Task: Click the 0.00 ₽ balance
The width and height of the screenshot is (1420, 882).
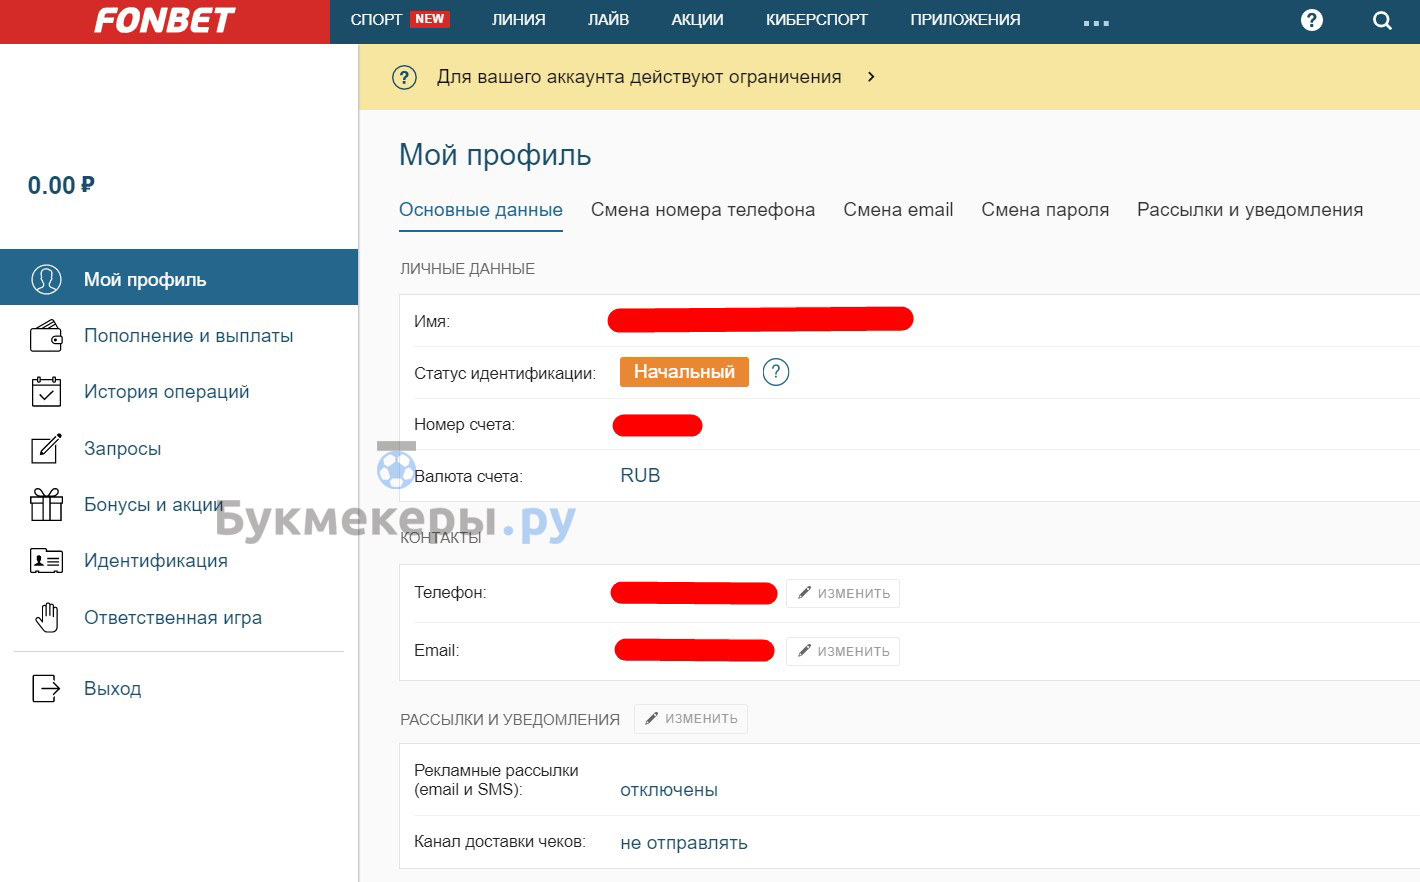Action: point(61,185)
